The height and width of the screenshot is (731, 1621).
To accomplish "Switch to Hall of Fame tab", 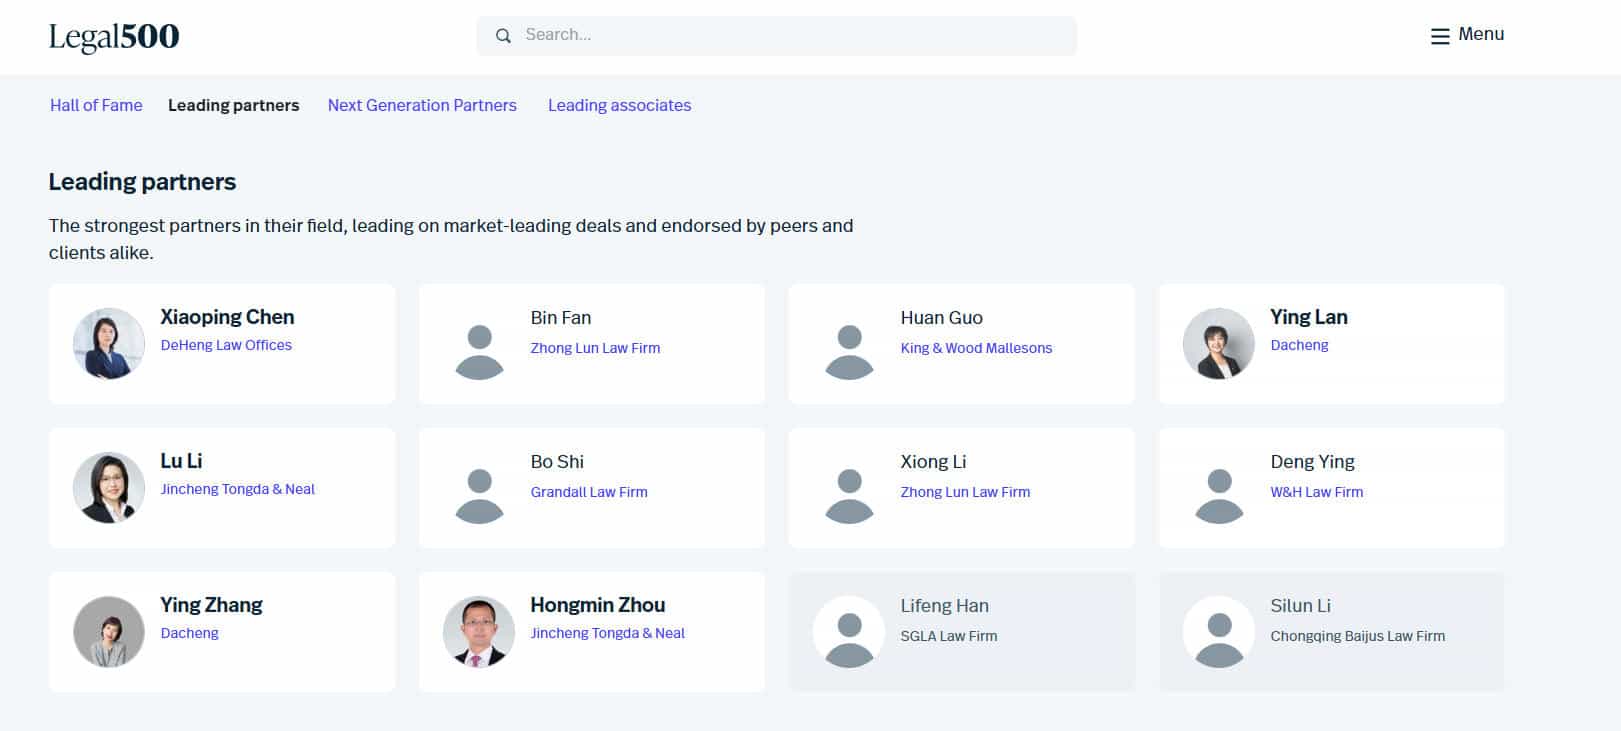I will click(96, 105).
